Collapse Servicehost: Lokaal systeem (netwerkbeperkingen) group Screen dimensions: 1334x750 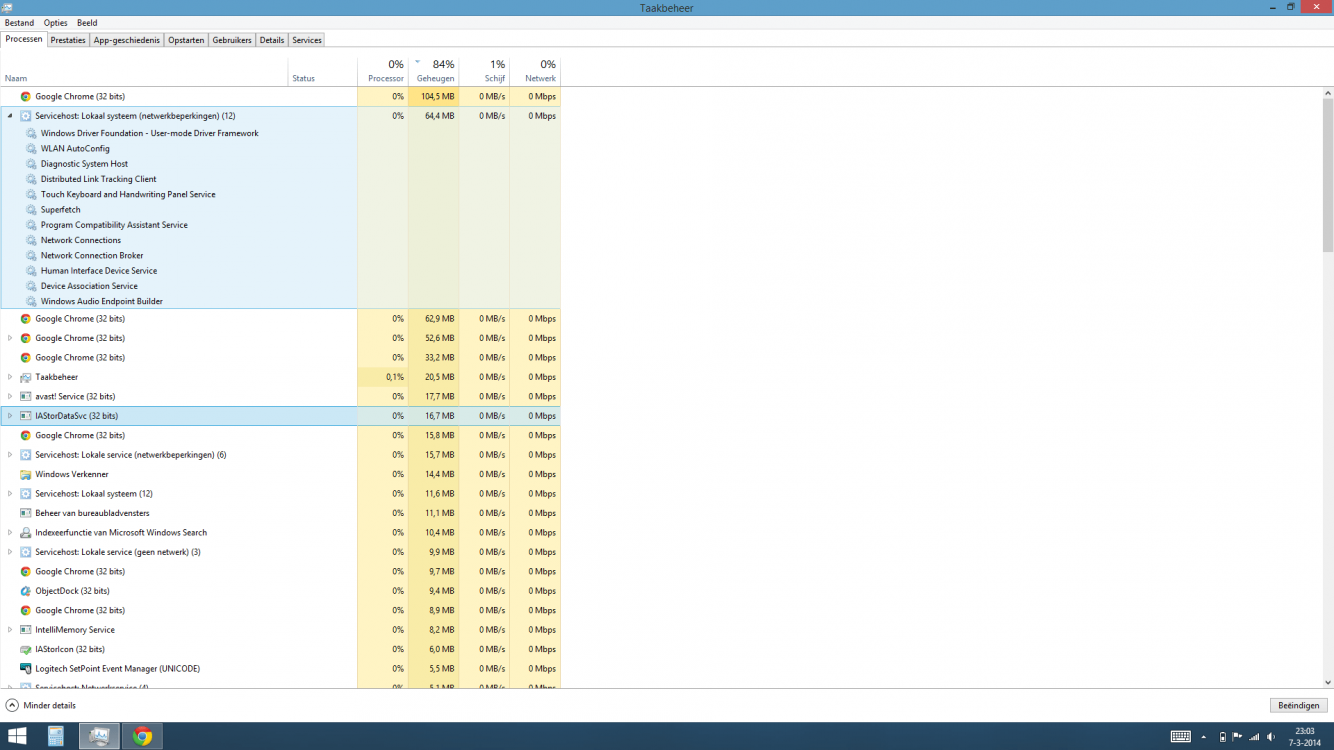click(x=10, y=116)
